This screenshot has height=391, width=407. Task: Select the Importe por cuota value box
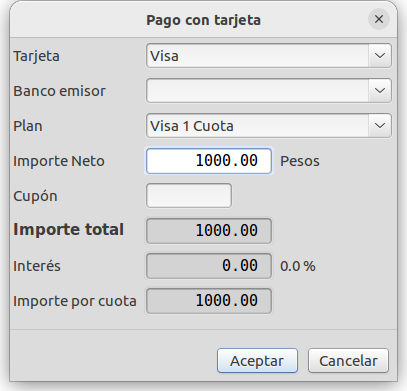click(209, 301)
